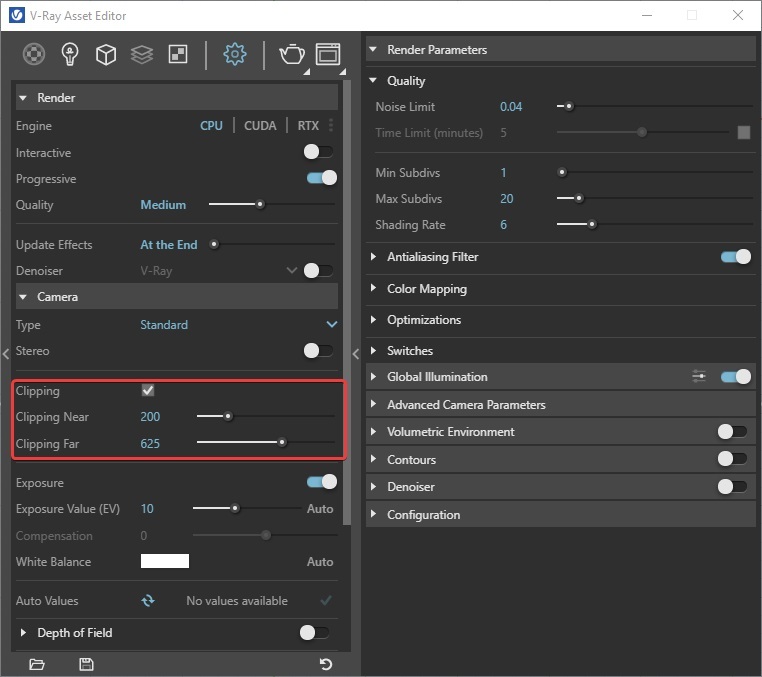Click the White Balance color swatch
The height and width of the screenshot is (677, 762).
coord(165,561)
